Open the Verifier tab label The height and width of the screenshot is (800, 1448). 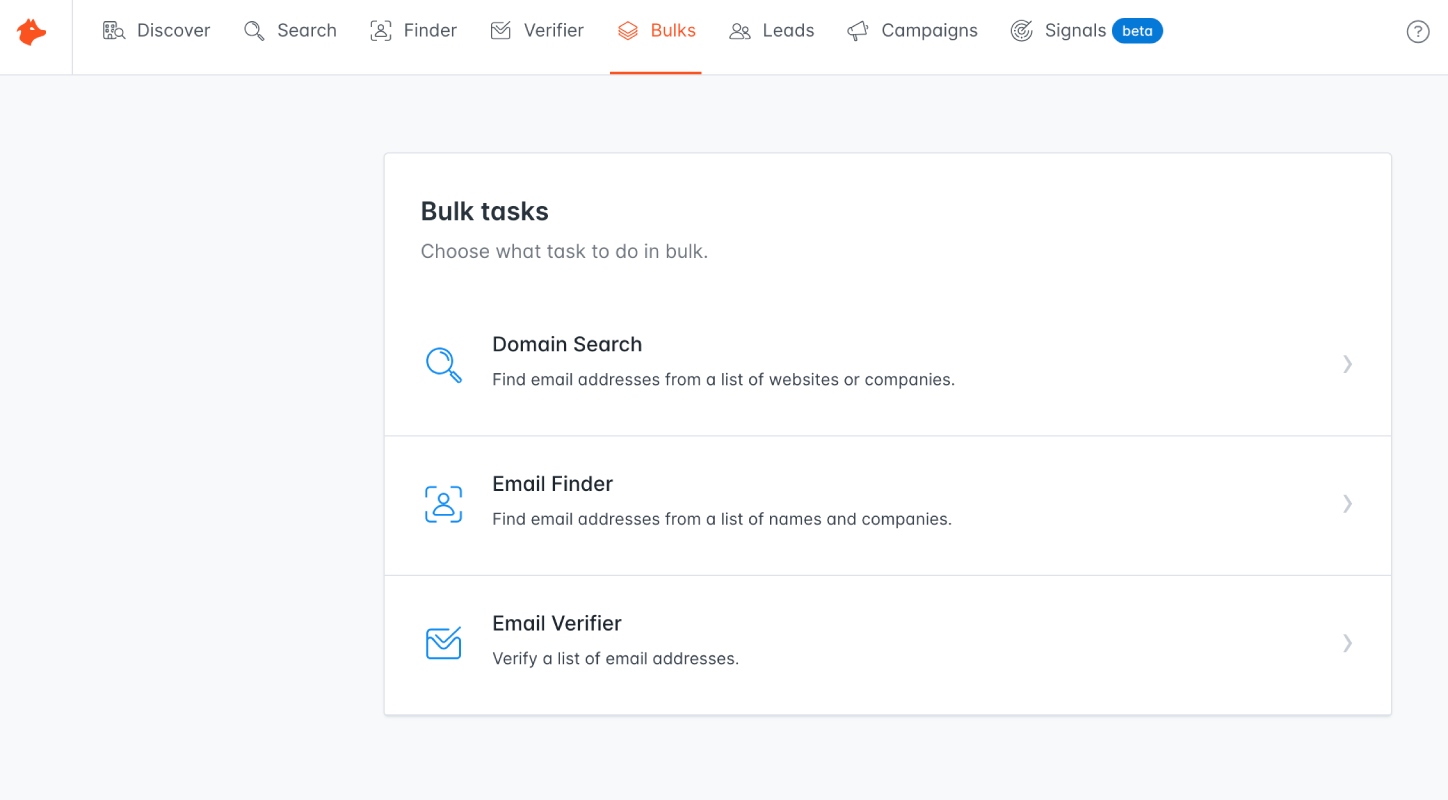pyautogui.click(x=554, y=31)
